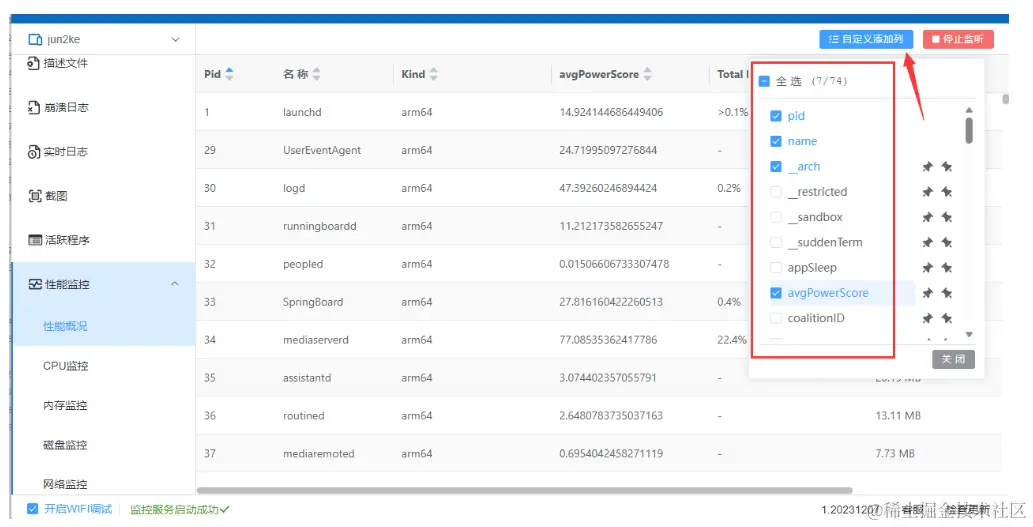Click the sort arrows on 名称 column
The height and width of the screenshot is (527, 1033).
(316, 74)
